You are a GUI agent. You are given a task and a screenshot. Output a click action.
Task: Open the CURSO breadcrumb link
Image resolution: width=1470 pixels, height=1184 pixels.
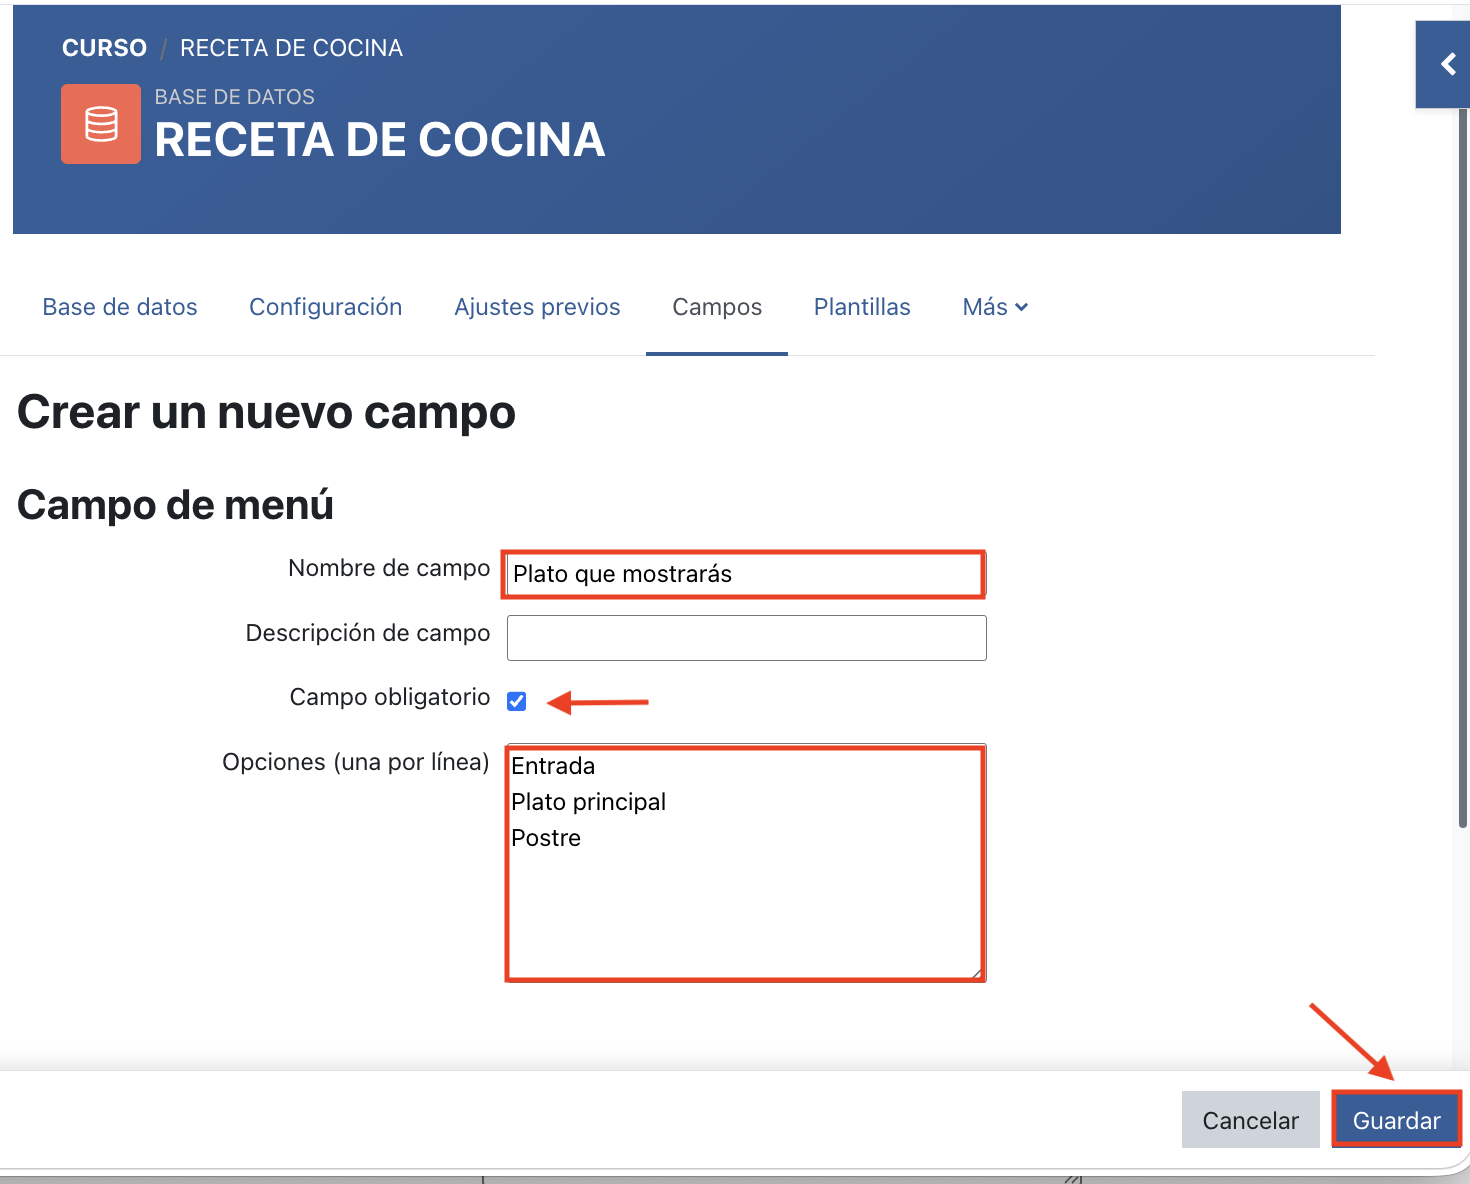click(x=104, y=48)
